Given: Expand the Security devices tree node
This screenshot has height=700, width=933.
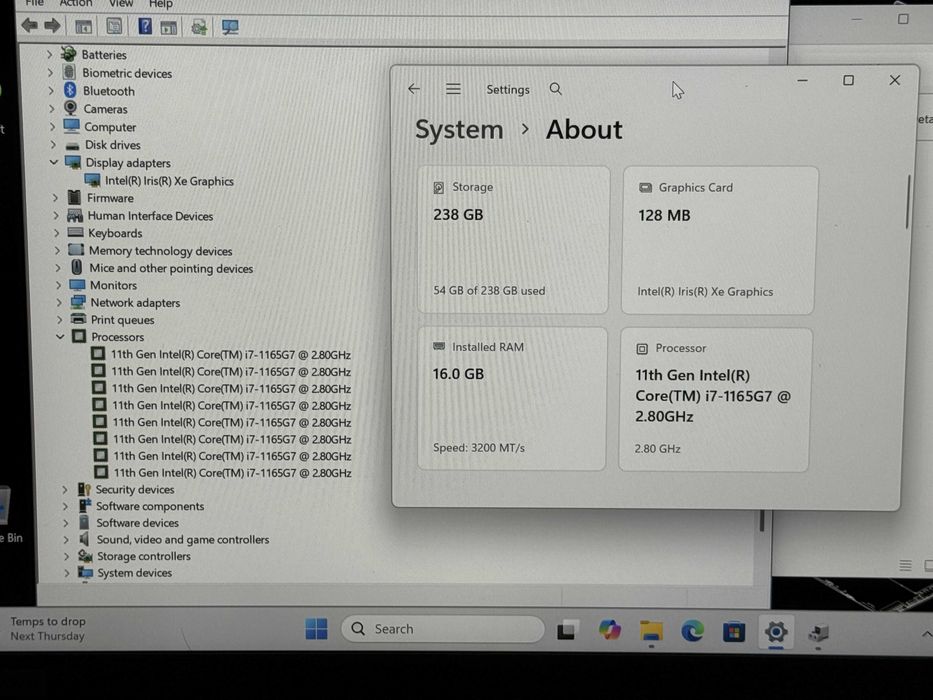Looking at the screenshot, I should pos(65,489).
